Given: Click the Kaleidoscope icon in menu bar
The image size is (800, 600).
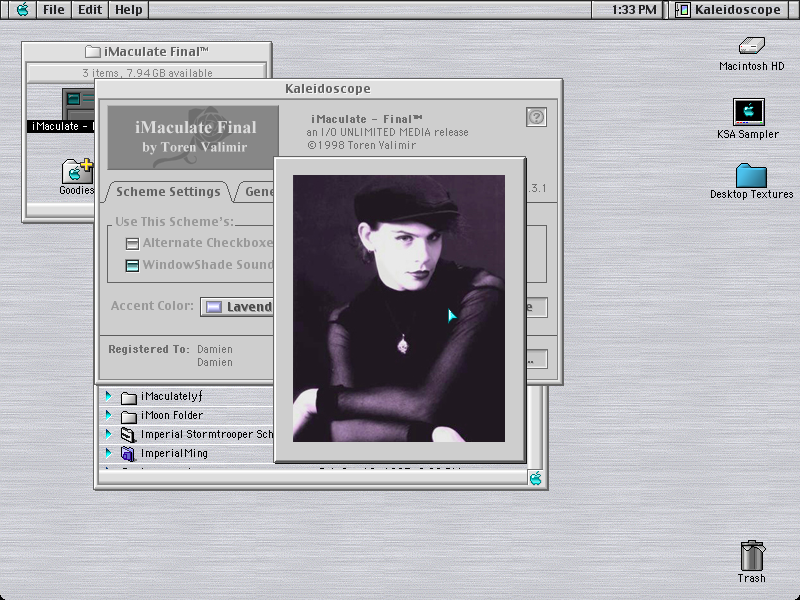Looking at the screenshot, I should pyautogui.click(x=683, y=10).
